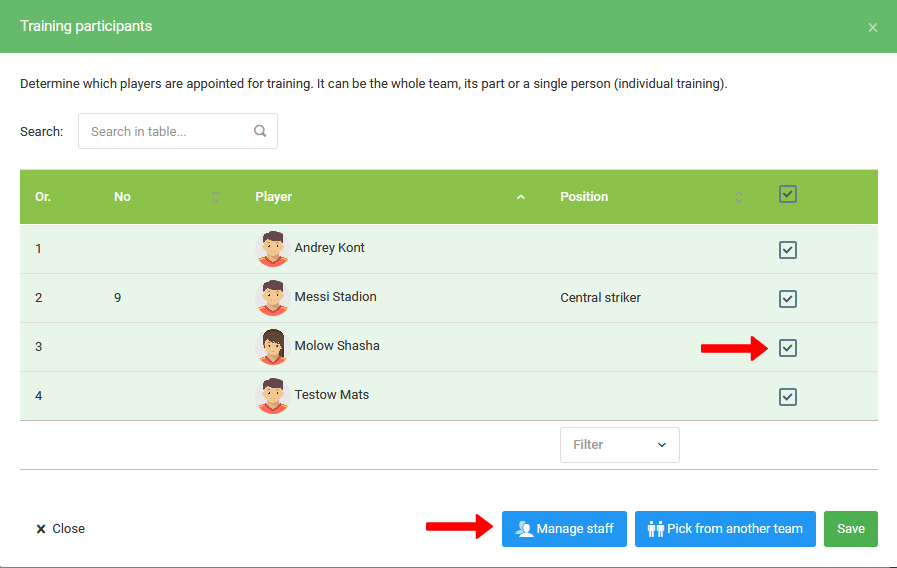Toggle the select-all header checkbox
897x568 pixels.
(788, 195)
